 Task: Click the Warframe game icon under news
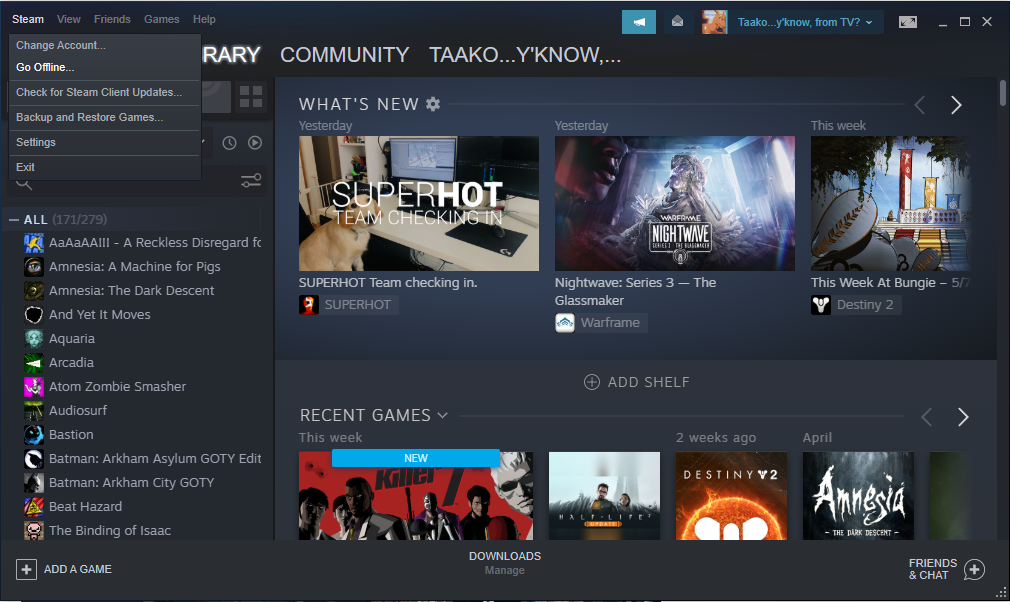(x=565, y=323)
